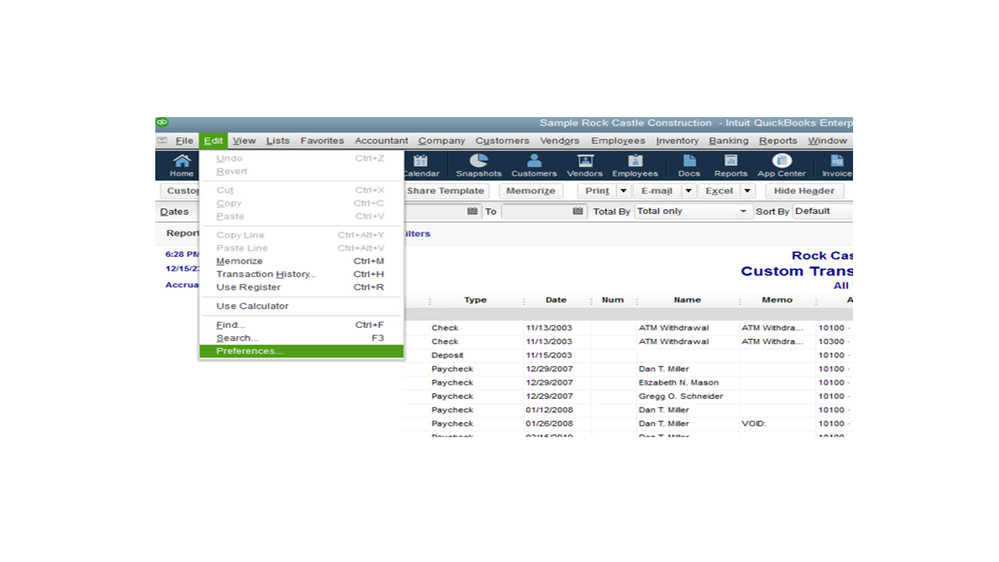The height and width of the screenshot is (562, 999).
Task: Click Gregg O. Schneider paycheck name
Action: coord(681,396)
